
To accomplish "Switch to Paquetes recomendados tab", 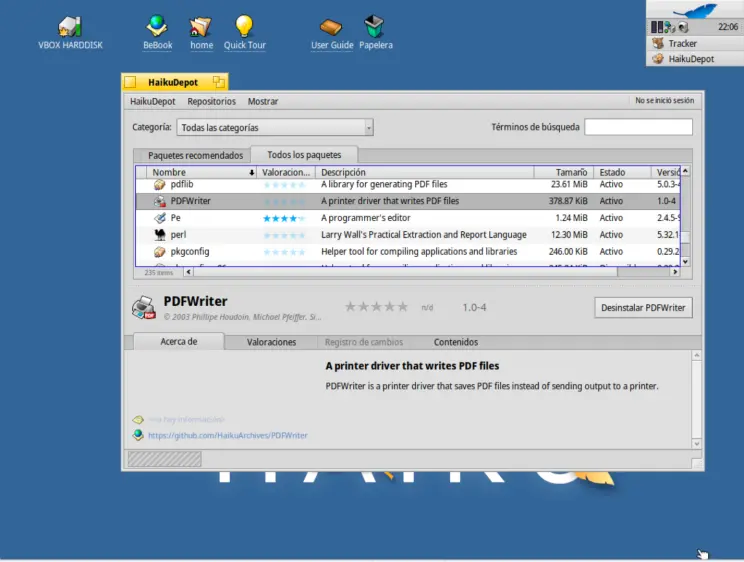I will coord(195,155).
